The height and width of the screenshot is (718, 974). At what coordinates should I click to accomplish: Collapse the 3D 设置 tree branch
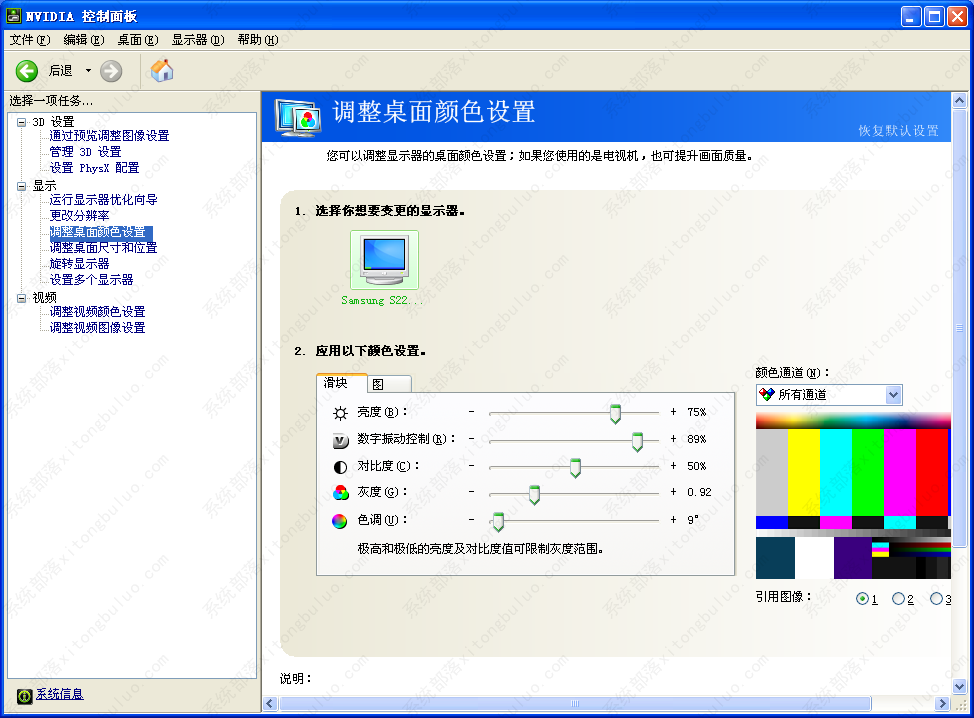pos(22,120)
